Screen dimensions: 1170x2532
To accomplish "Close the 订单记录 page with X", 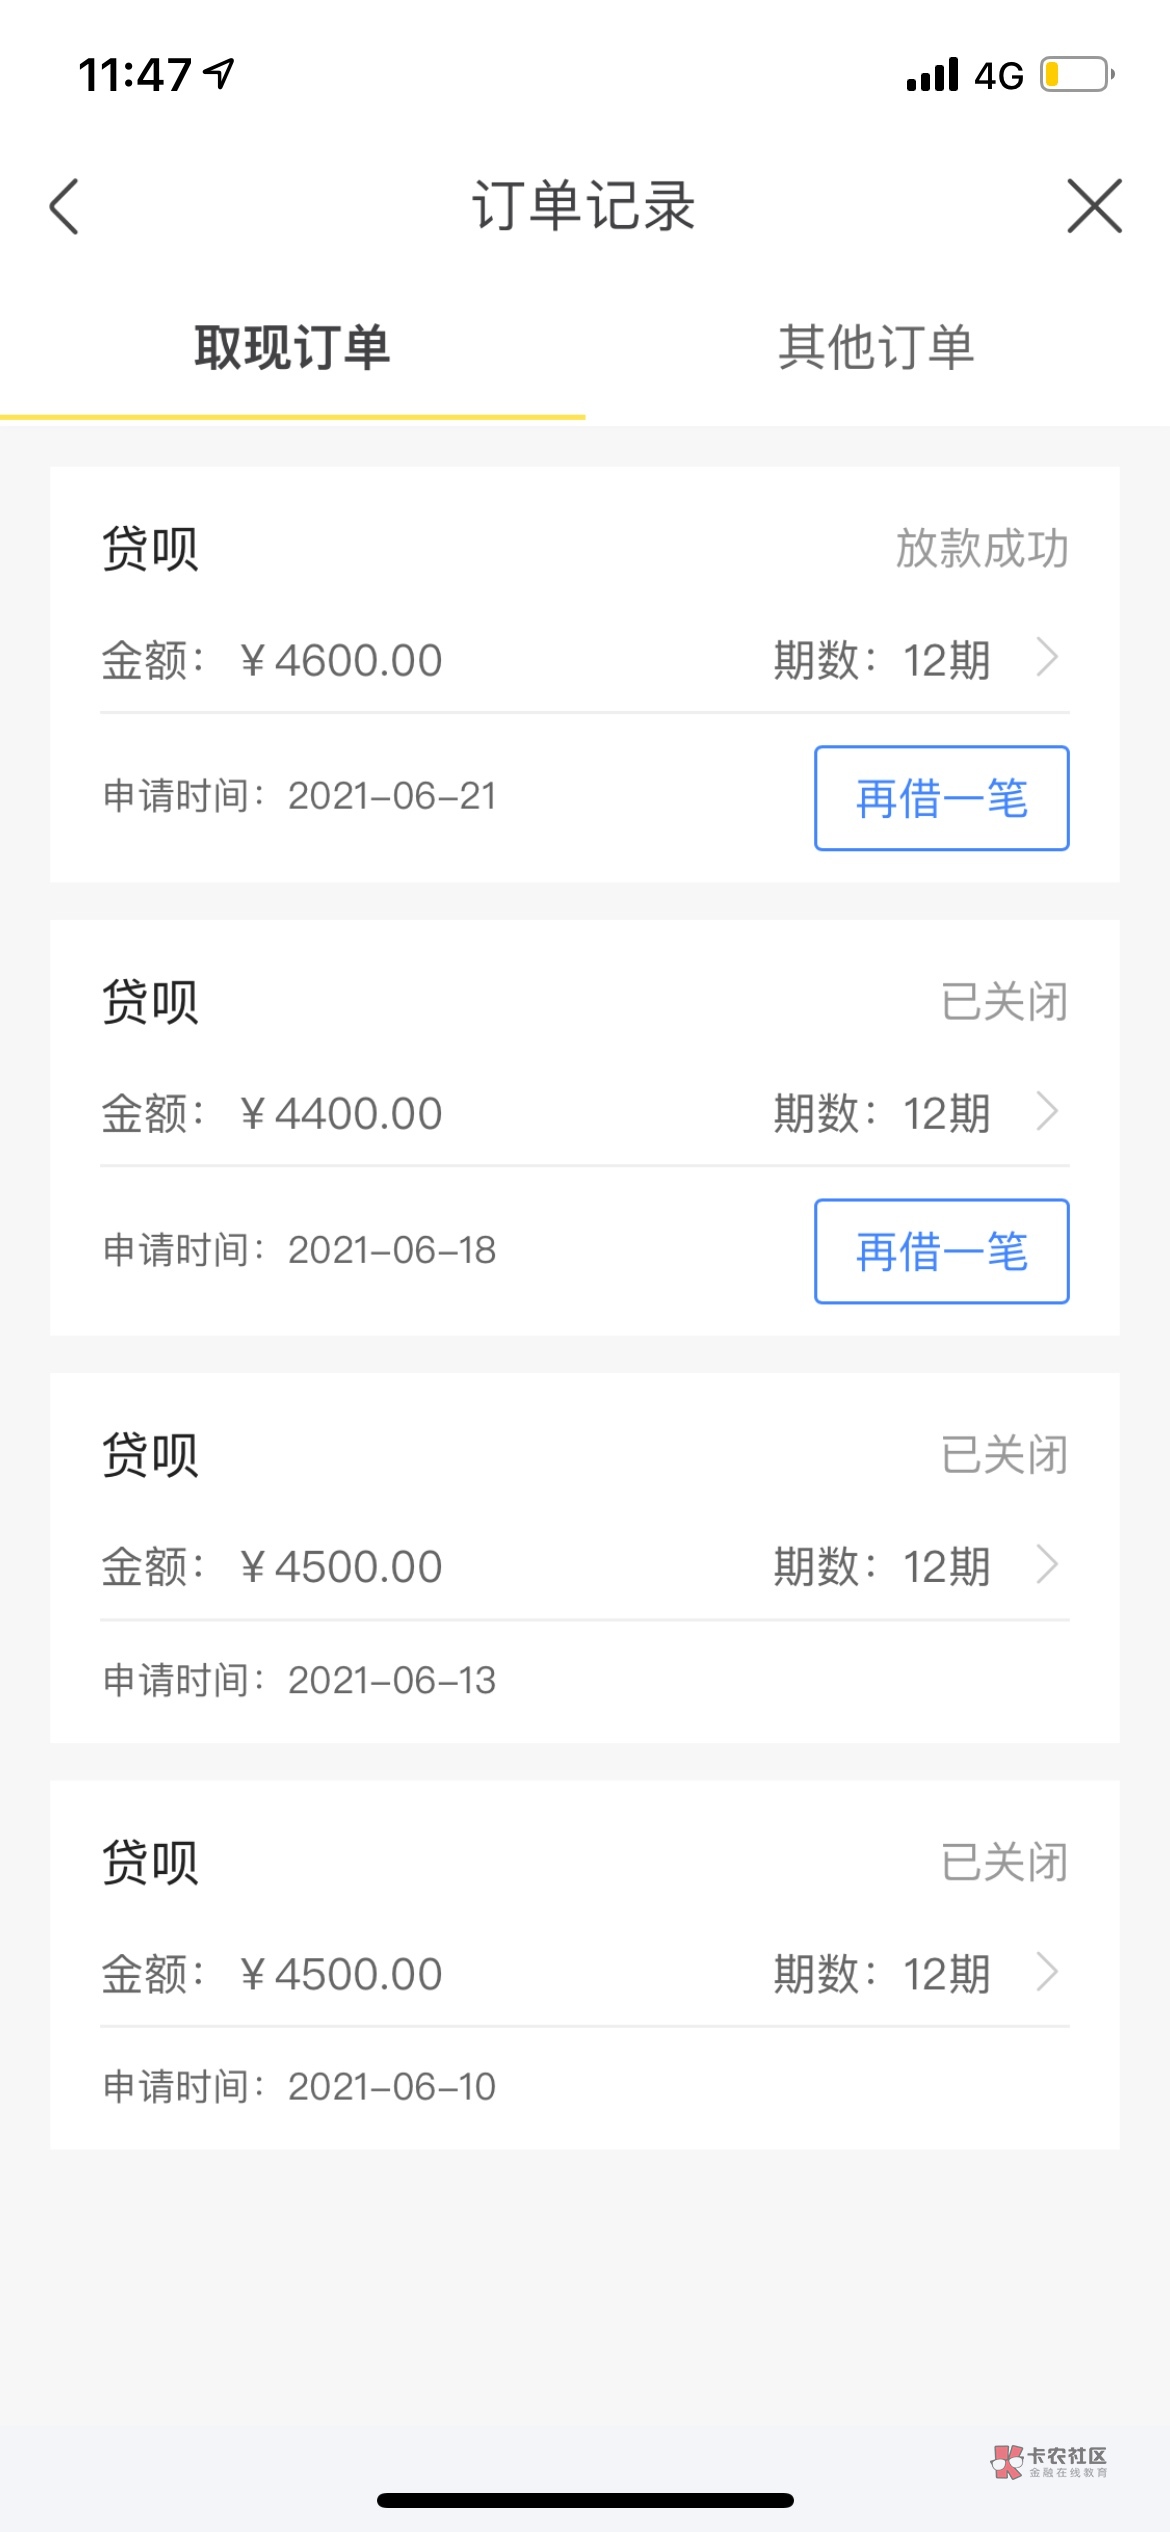I will tap(1094, 207).
